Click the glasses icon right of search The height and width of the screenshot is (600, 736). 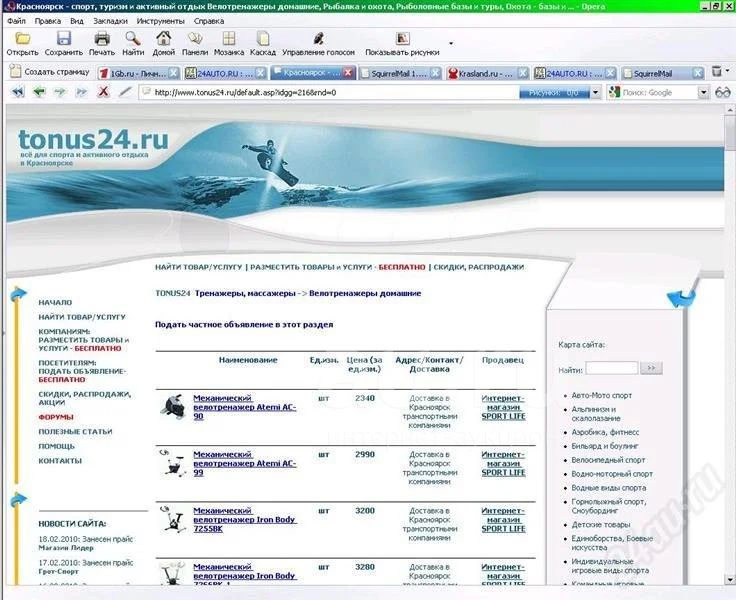click(x=723, y=92)
